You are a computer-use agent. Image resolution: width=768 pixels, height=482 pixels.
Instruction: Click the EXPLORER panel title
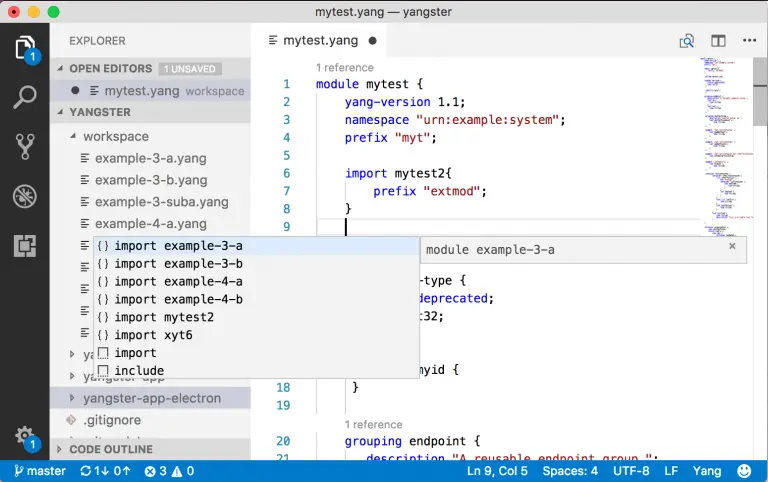97,41
